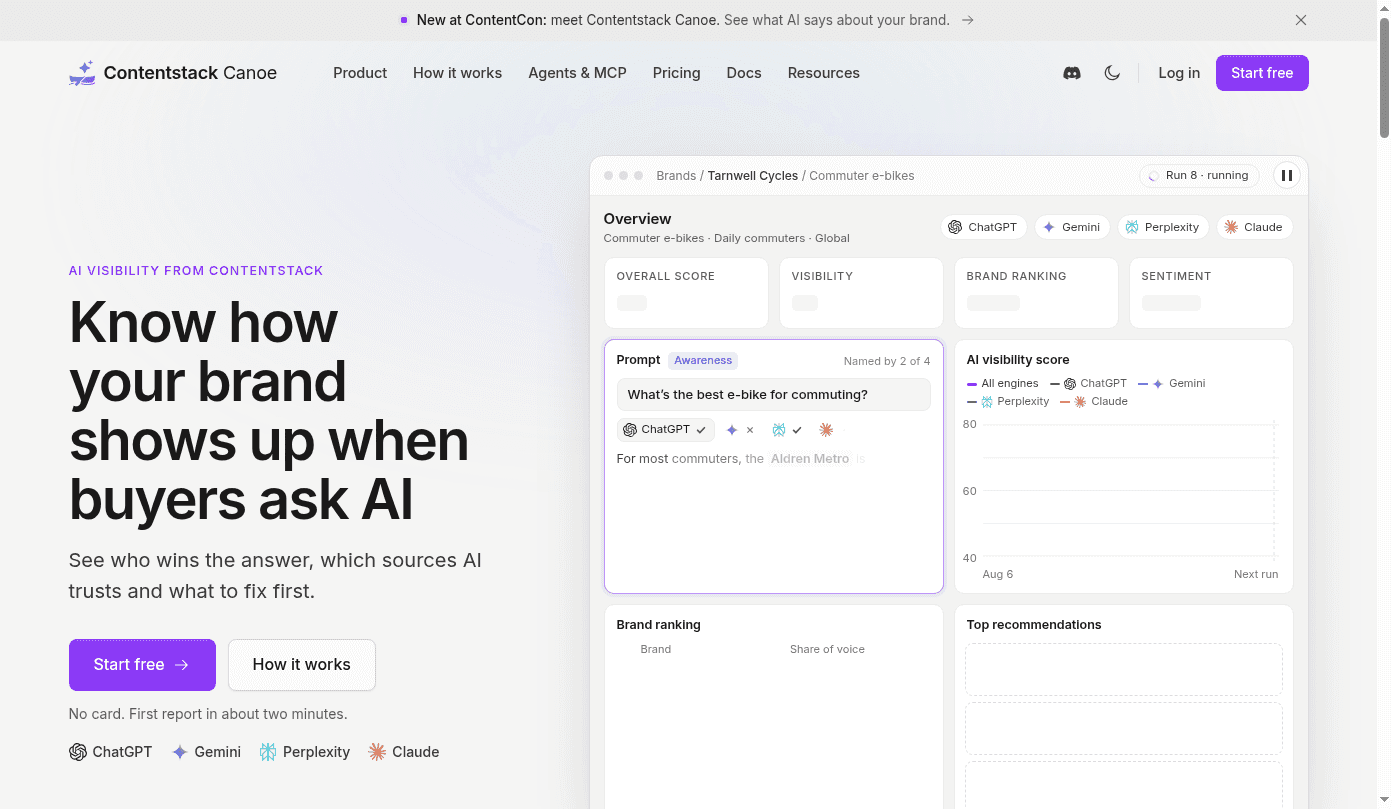Click Perplexity logo under hero buttons

(305, 752)
